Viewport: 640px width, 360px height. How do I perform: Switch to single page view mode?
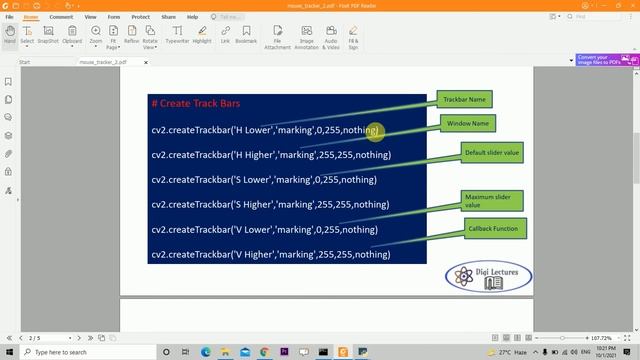(x=495, y=338)
